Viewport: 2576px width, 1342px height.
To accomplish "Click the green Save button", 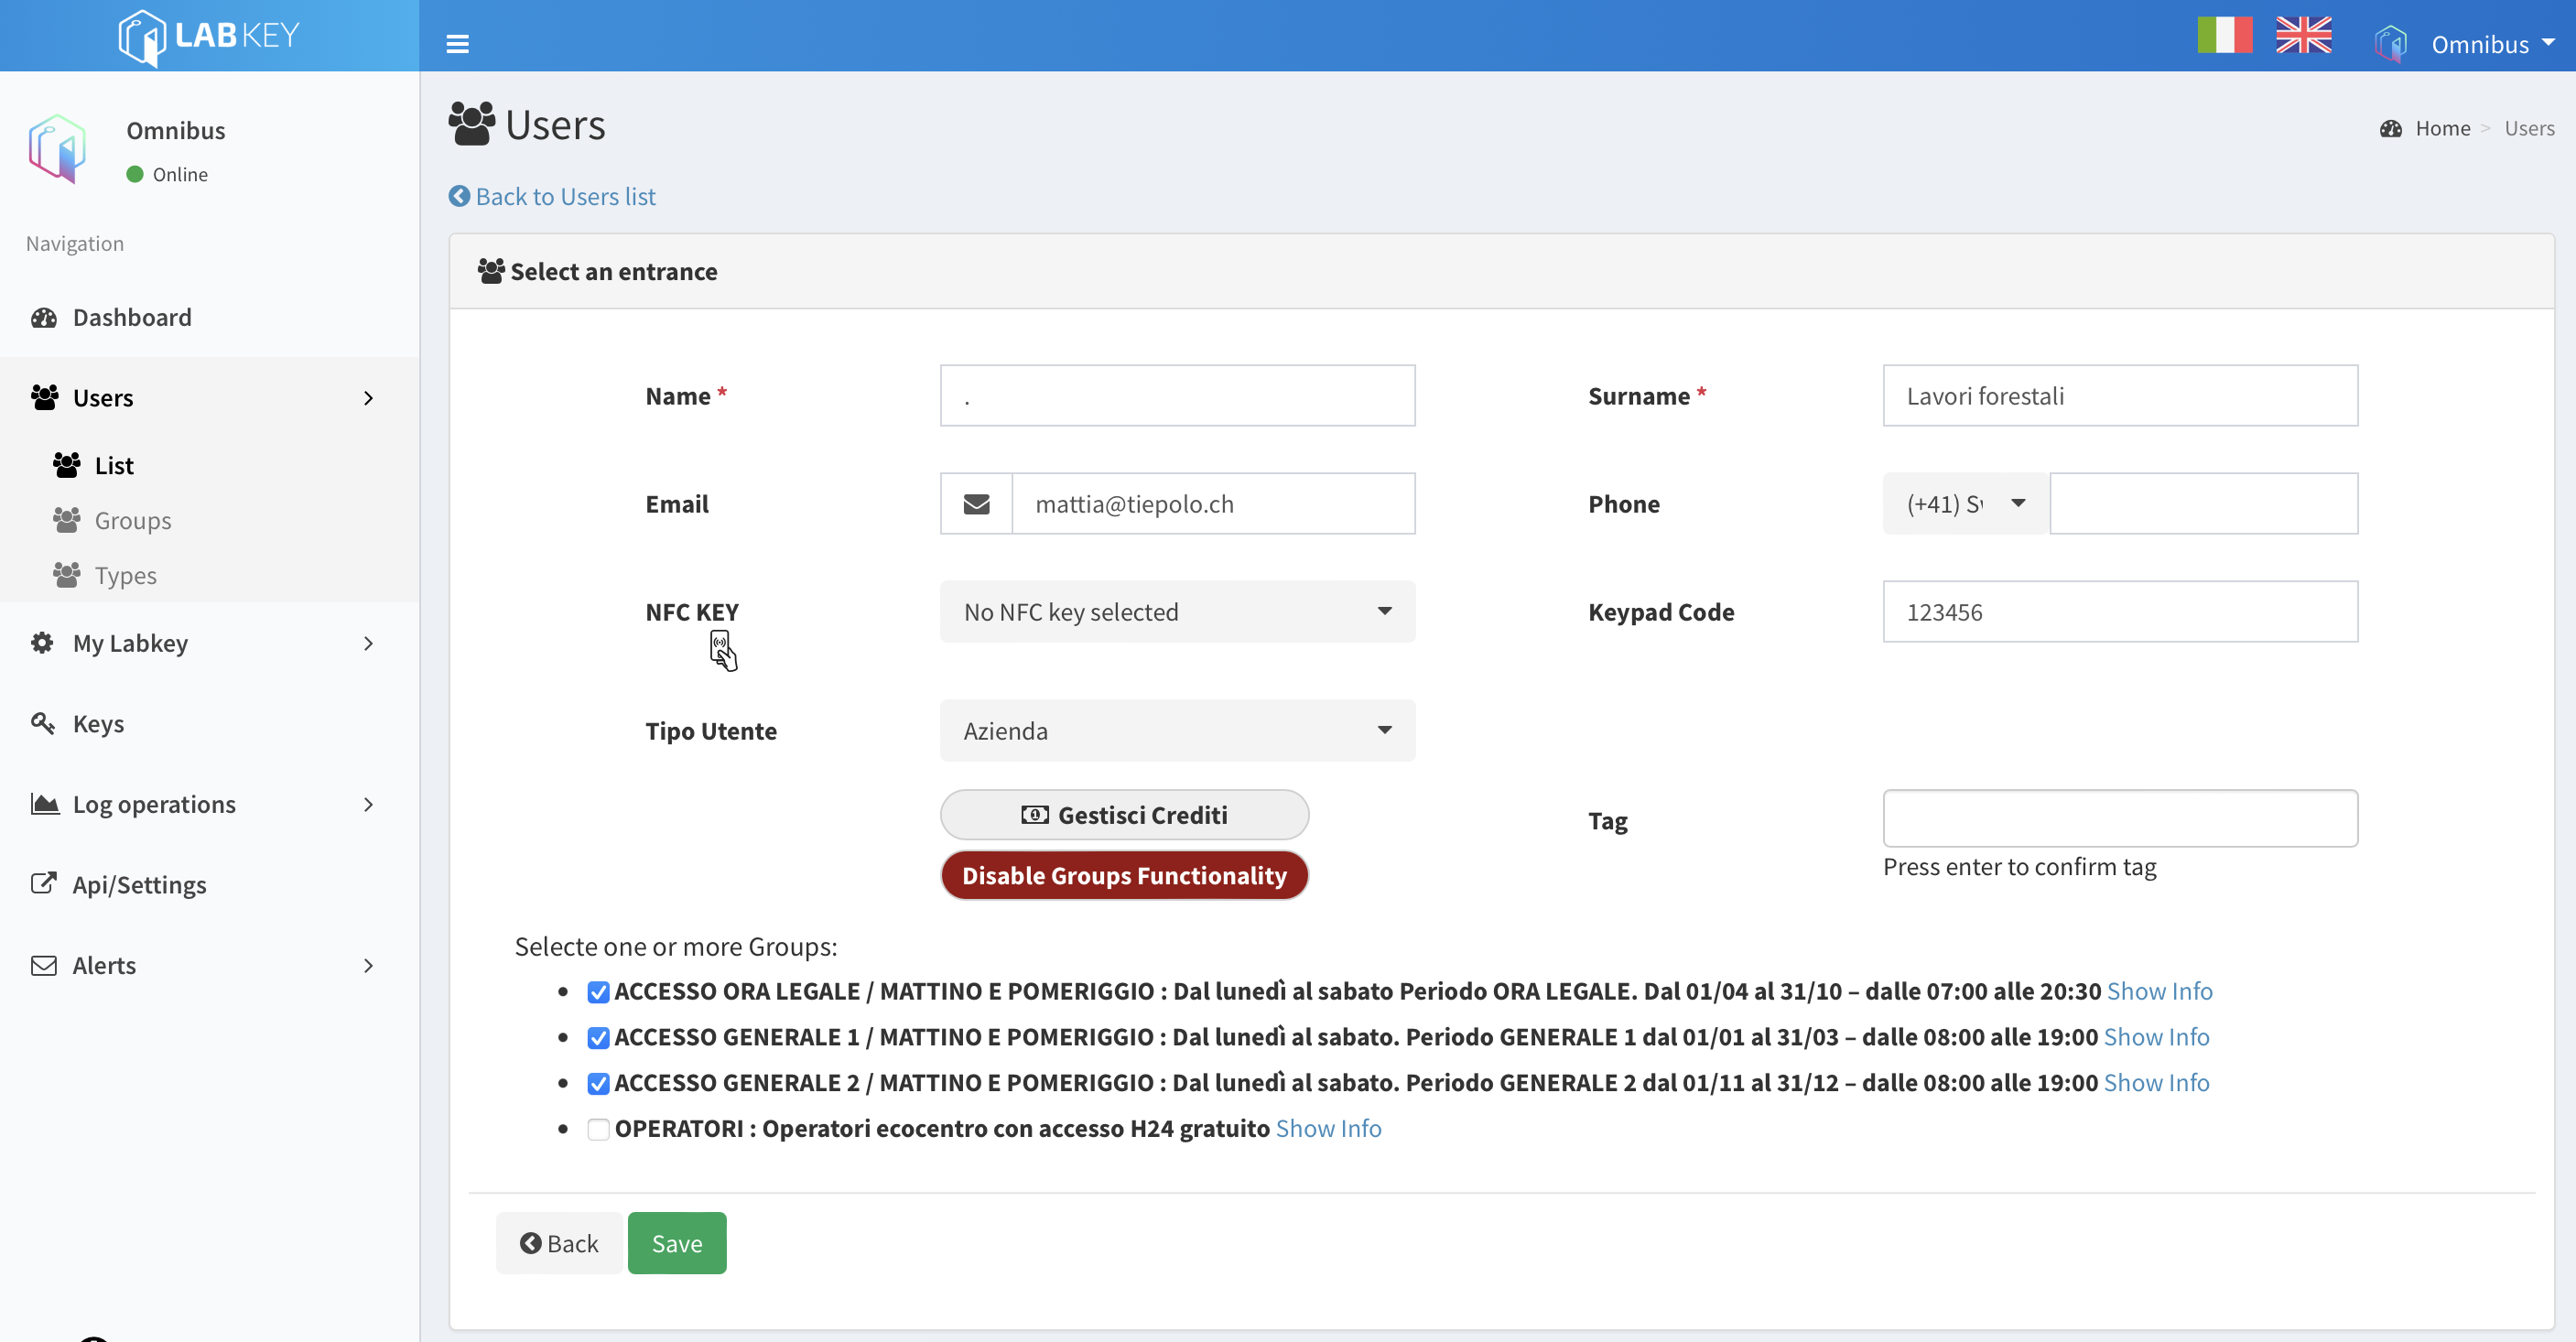I will point(677,1243).
